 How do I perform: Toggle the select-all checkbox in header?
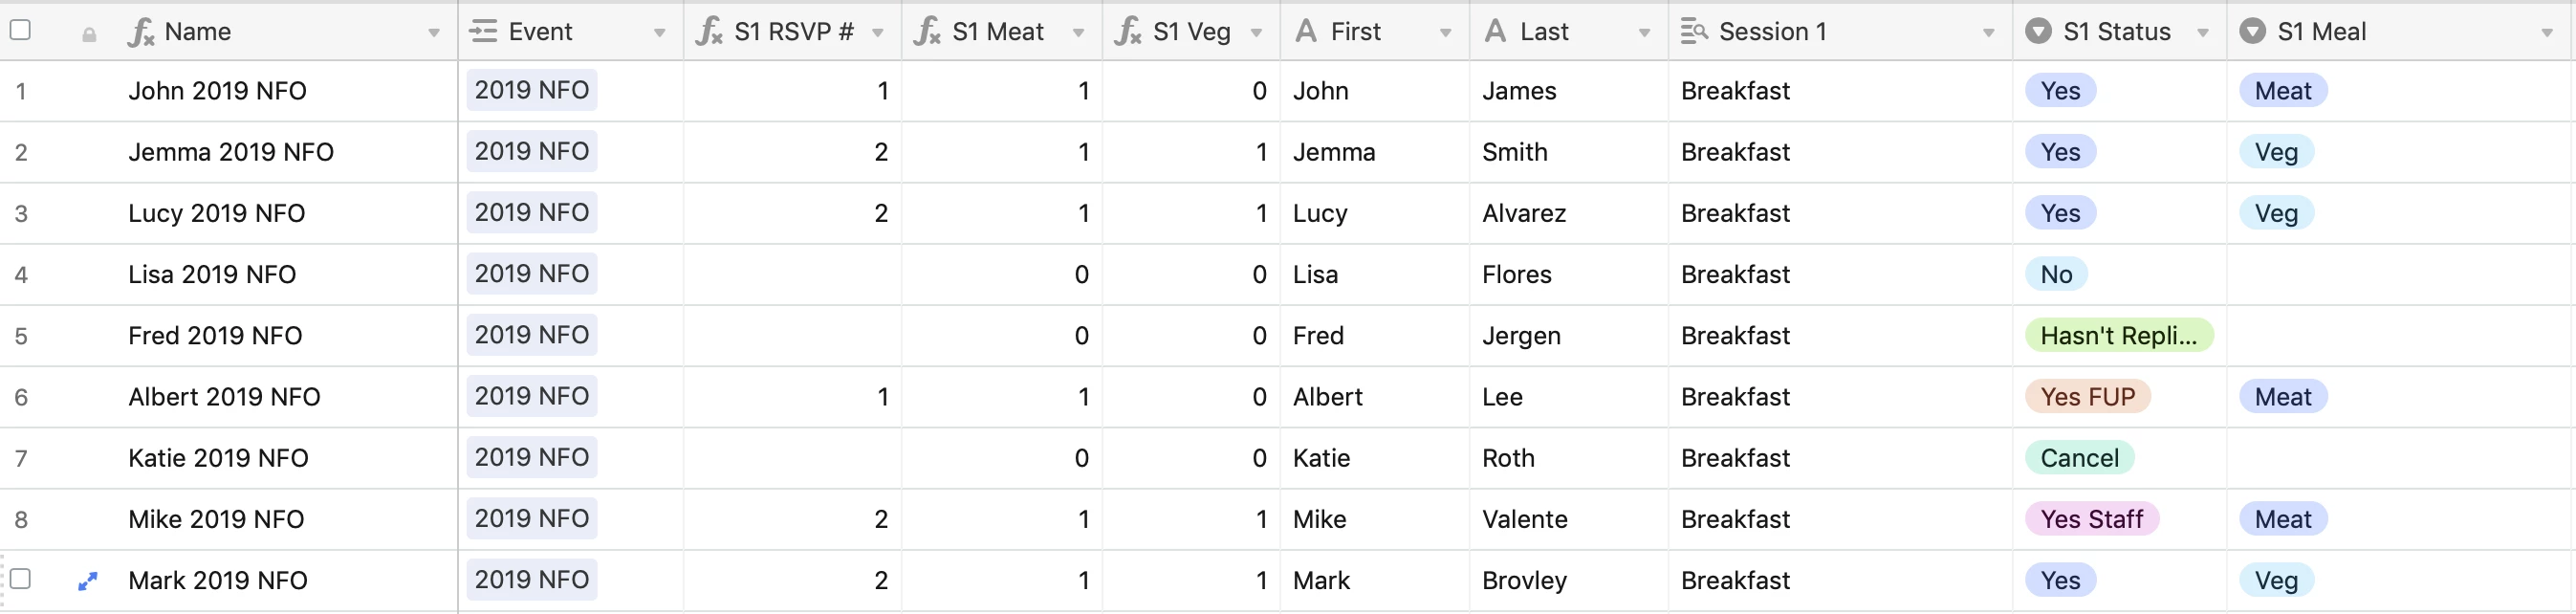(20, 30)
